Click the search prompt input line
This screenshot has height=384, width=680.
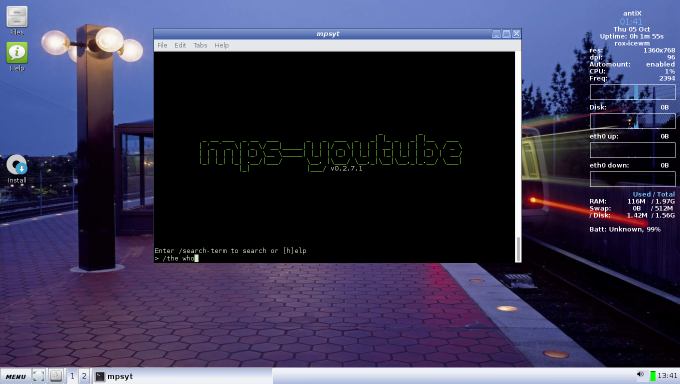coord(334,258)
